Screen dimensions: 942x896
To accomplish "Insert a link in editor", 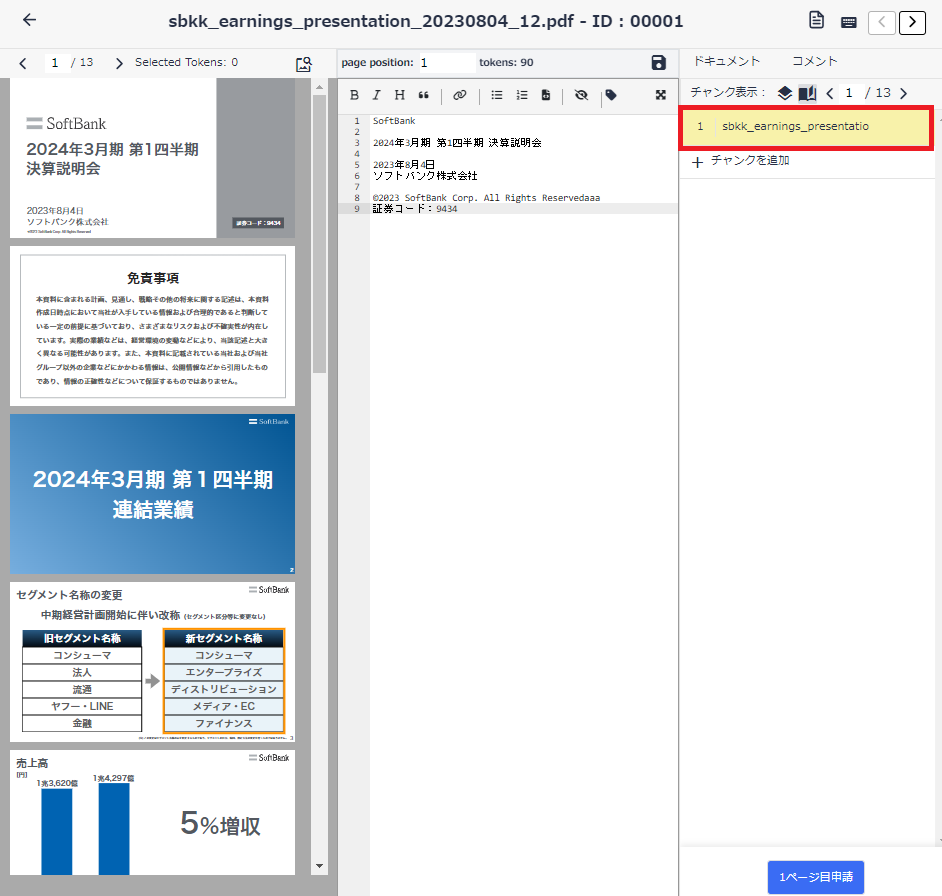I will pos(460,95).
